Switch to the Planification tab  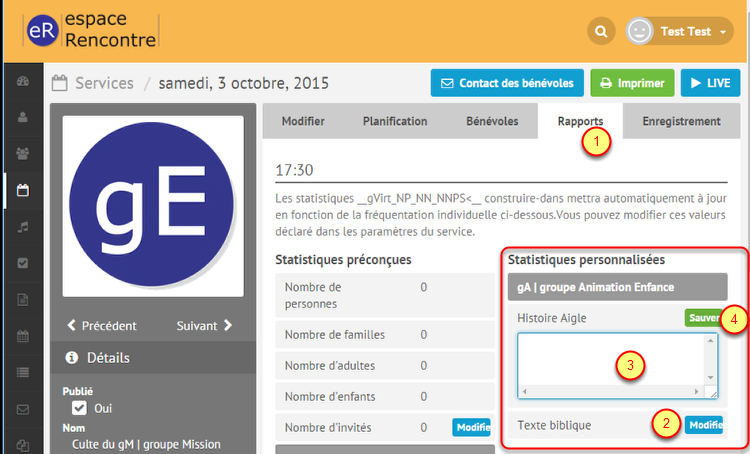tap(395, 122)
